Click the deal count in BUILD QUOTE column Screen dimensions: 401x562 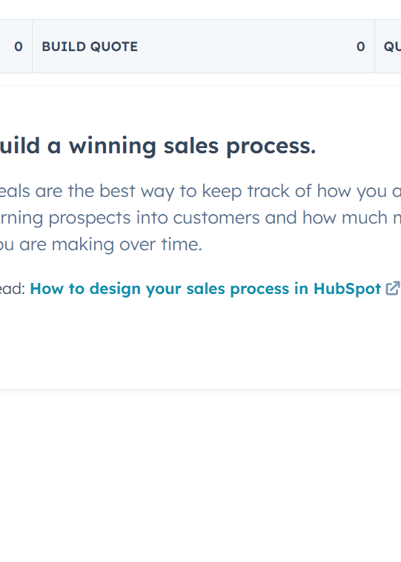[361, 47]
